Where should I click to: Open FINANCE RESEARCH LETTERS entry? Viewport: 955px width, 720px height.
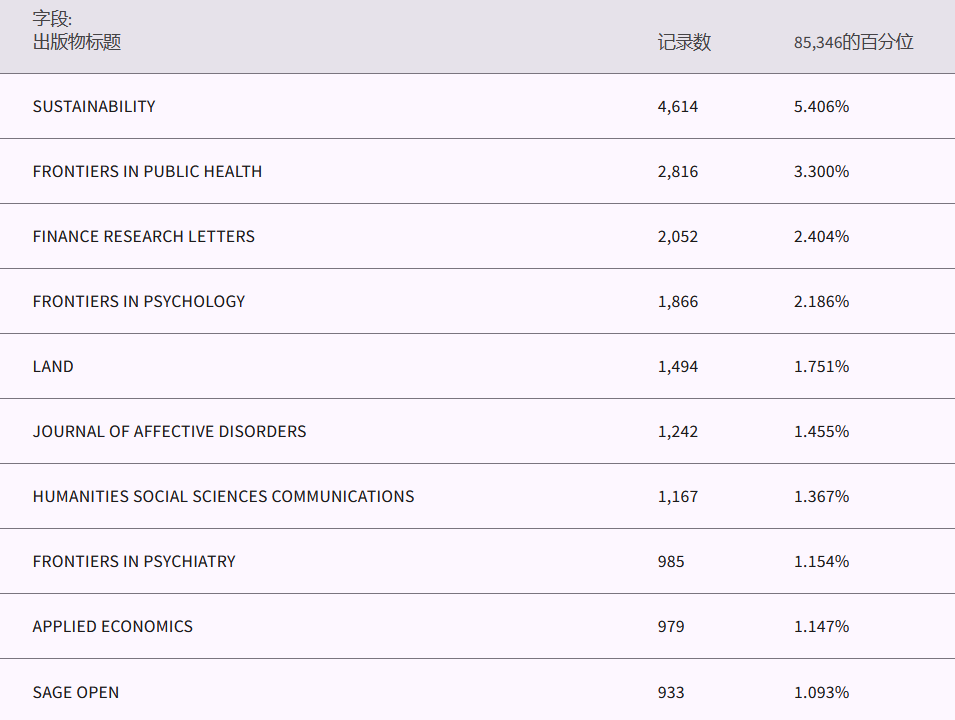[143, 236]
